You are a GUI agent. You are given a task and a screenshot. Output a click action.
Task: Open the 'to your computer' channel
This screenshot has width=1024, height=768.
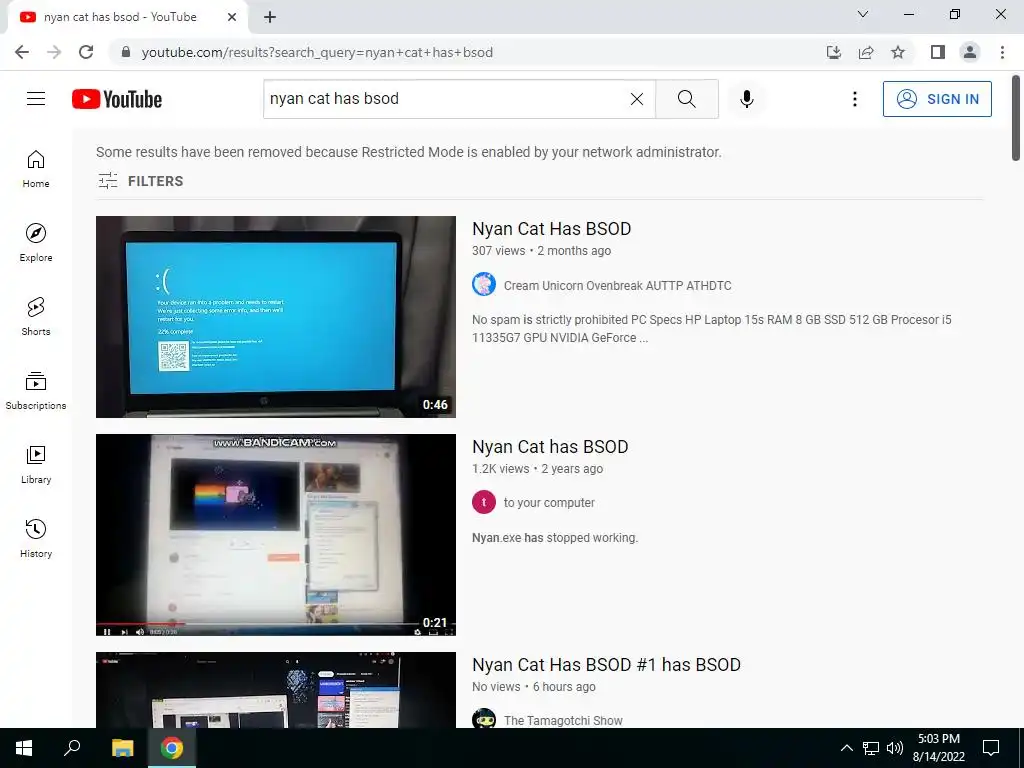click(x=549, y=503)
